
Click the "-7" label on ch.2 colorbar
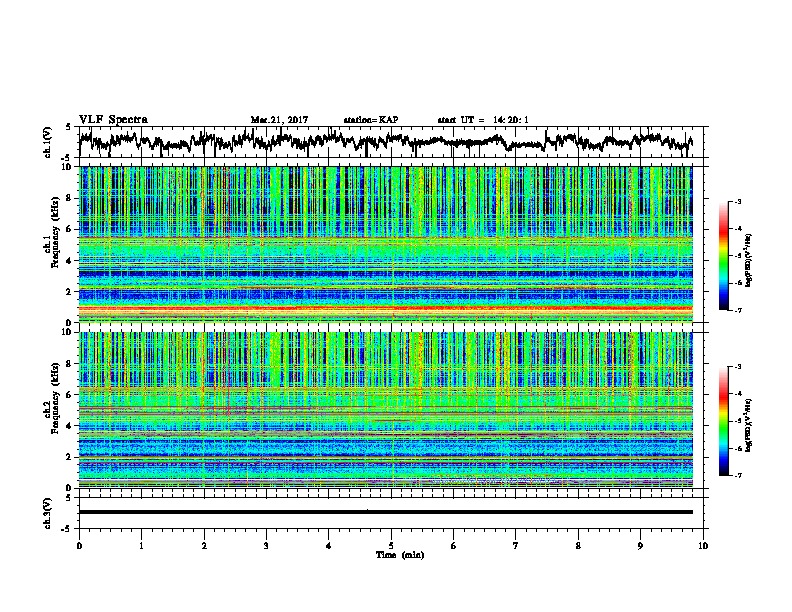737,475
